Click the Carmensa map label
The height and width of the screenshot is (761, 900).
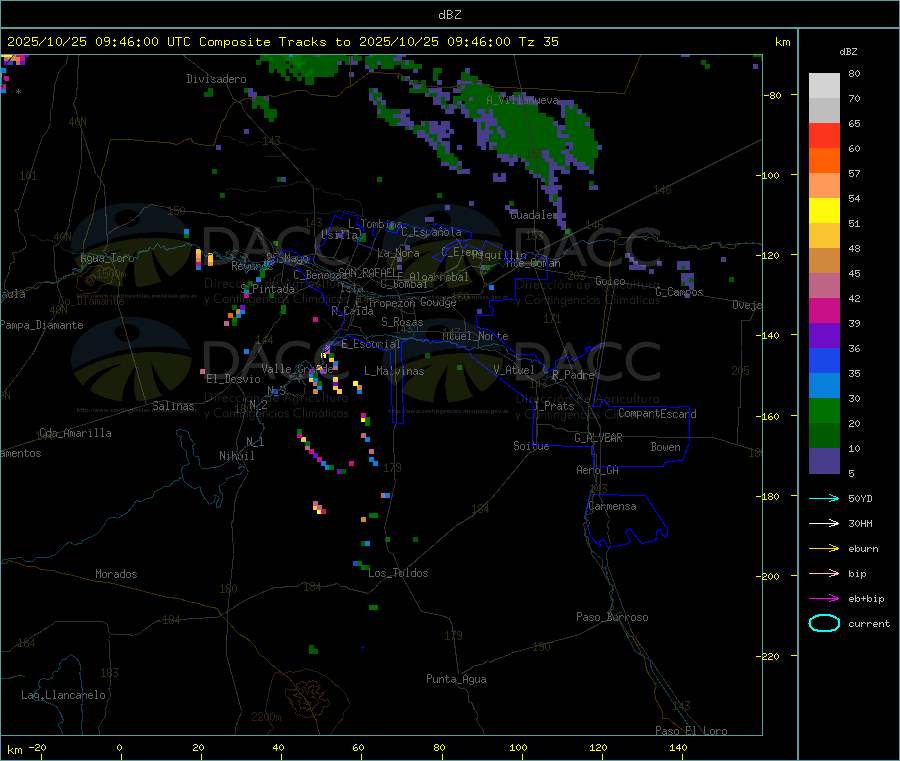tap(612, 506)
